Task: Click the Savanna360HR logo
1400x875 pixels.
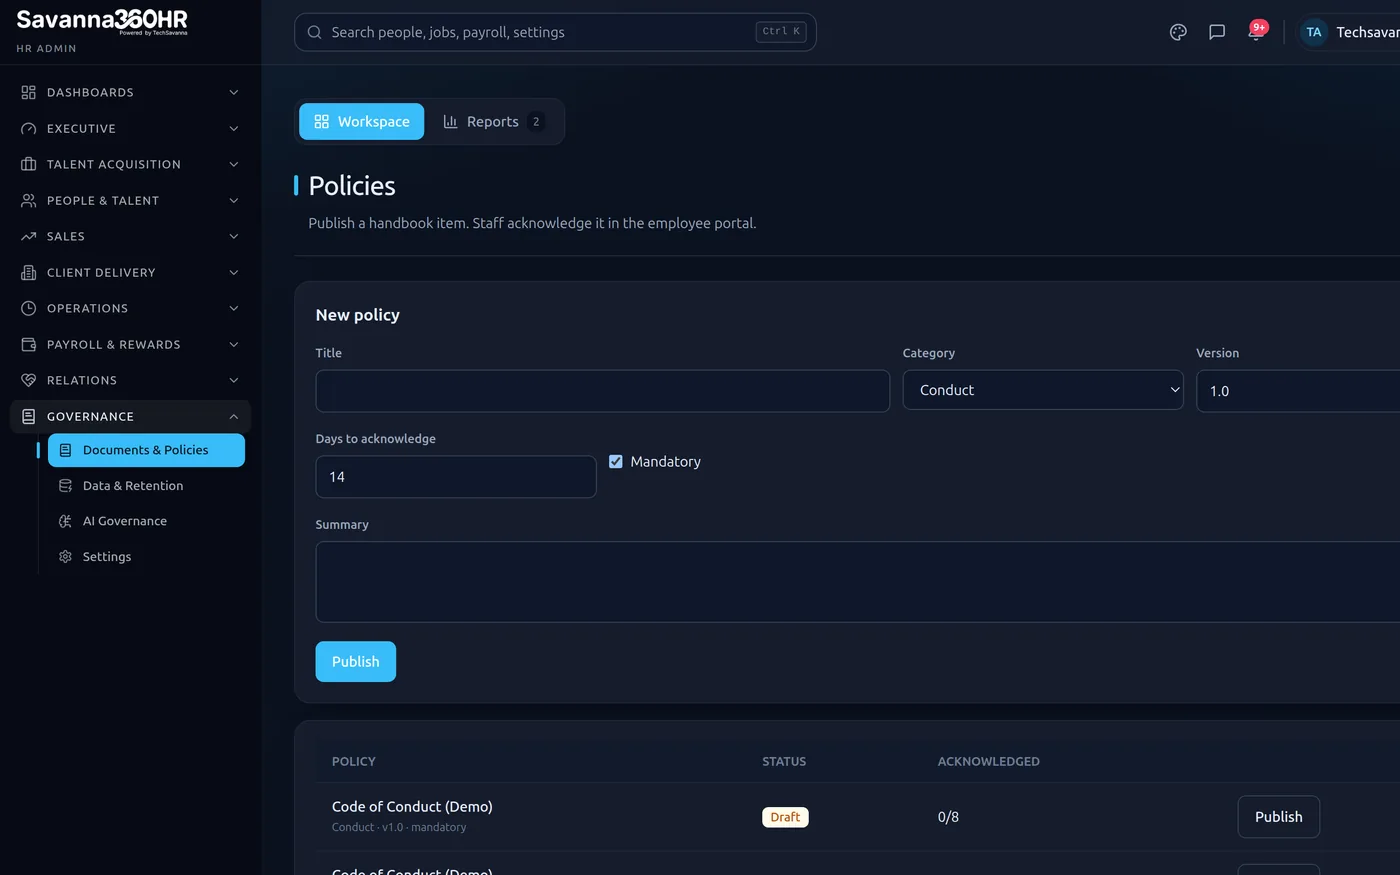Action: point(102,21)
